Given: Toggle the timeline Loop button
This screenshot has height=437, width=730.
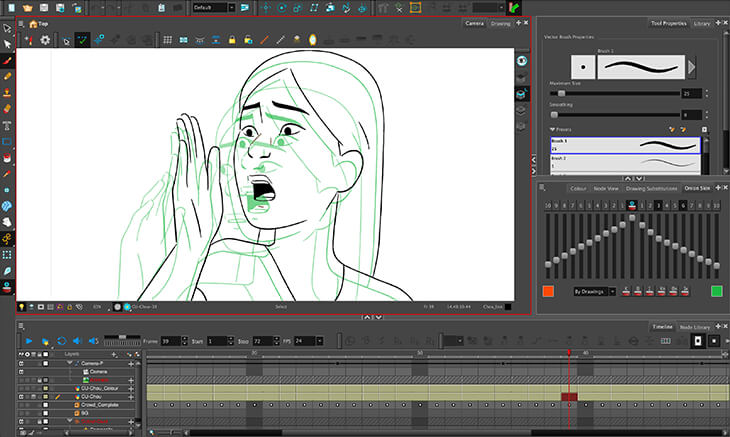Looking at the screenshot, I should 62,341.
